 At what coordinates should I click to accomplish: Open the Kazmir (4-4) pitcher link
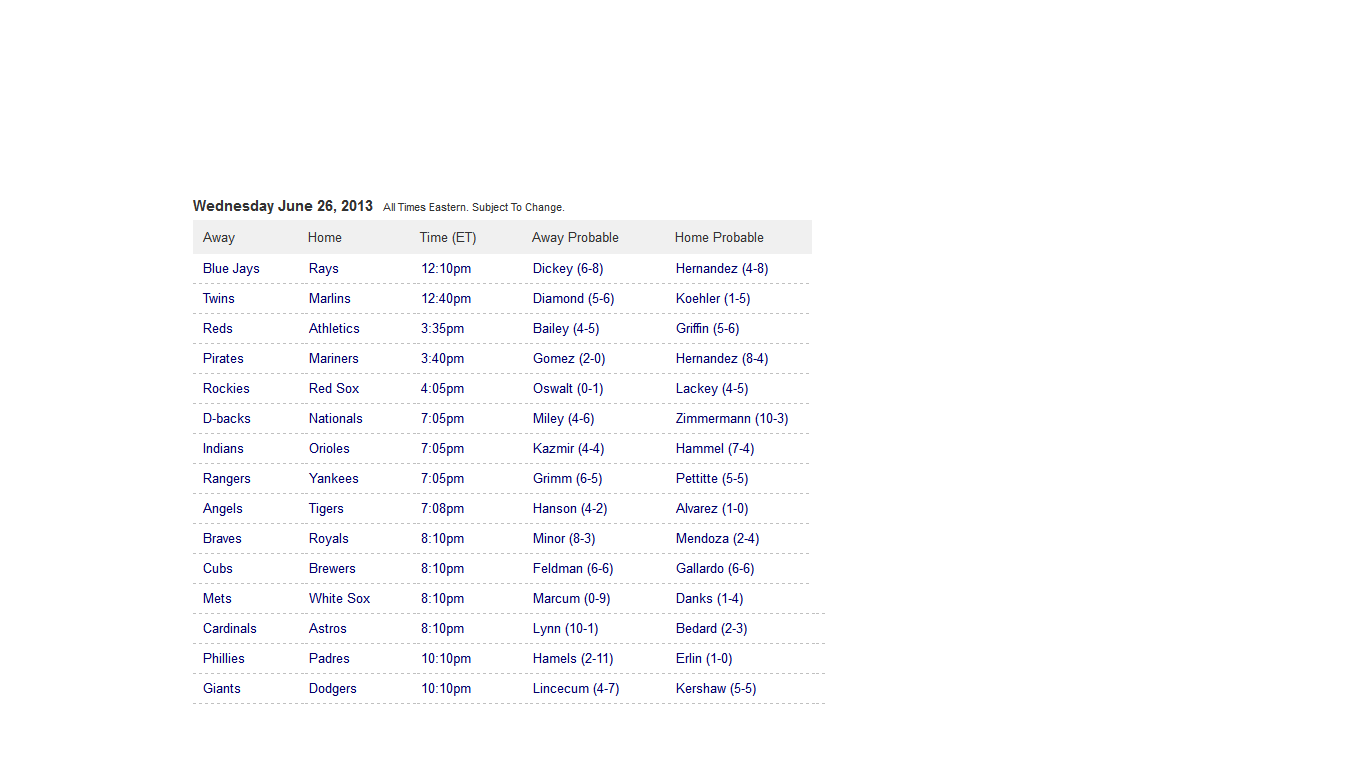[x=568, y=448]
